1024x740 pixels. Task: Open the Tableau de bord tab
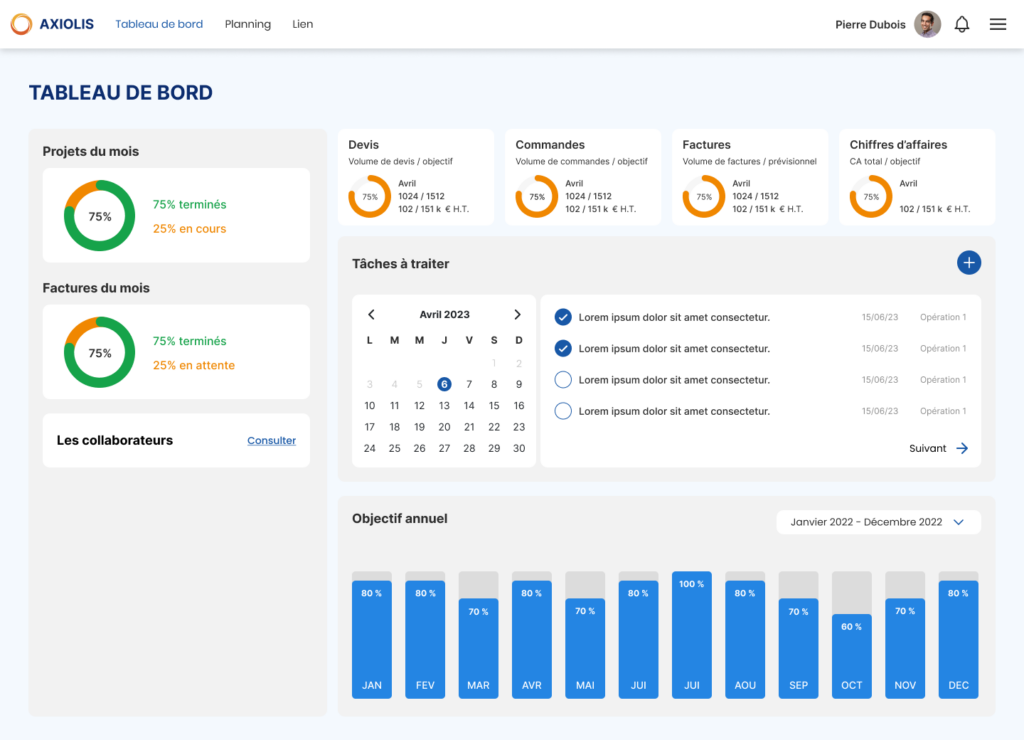point(159,24)
